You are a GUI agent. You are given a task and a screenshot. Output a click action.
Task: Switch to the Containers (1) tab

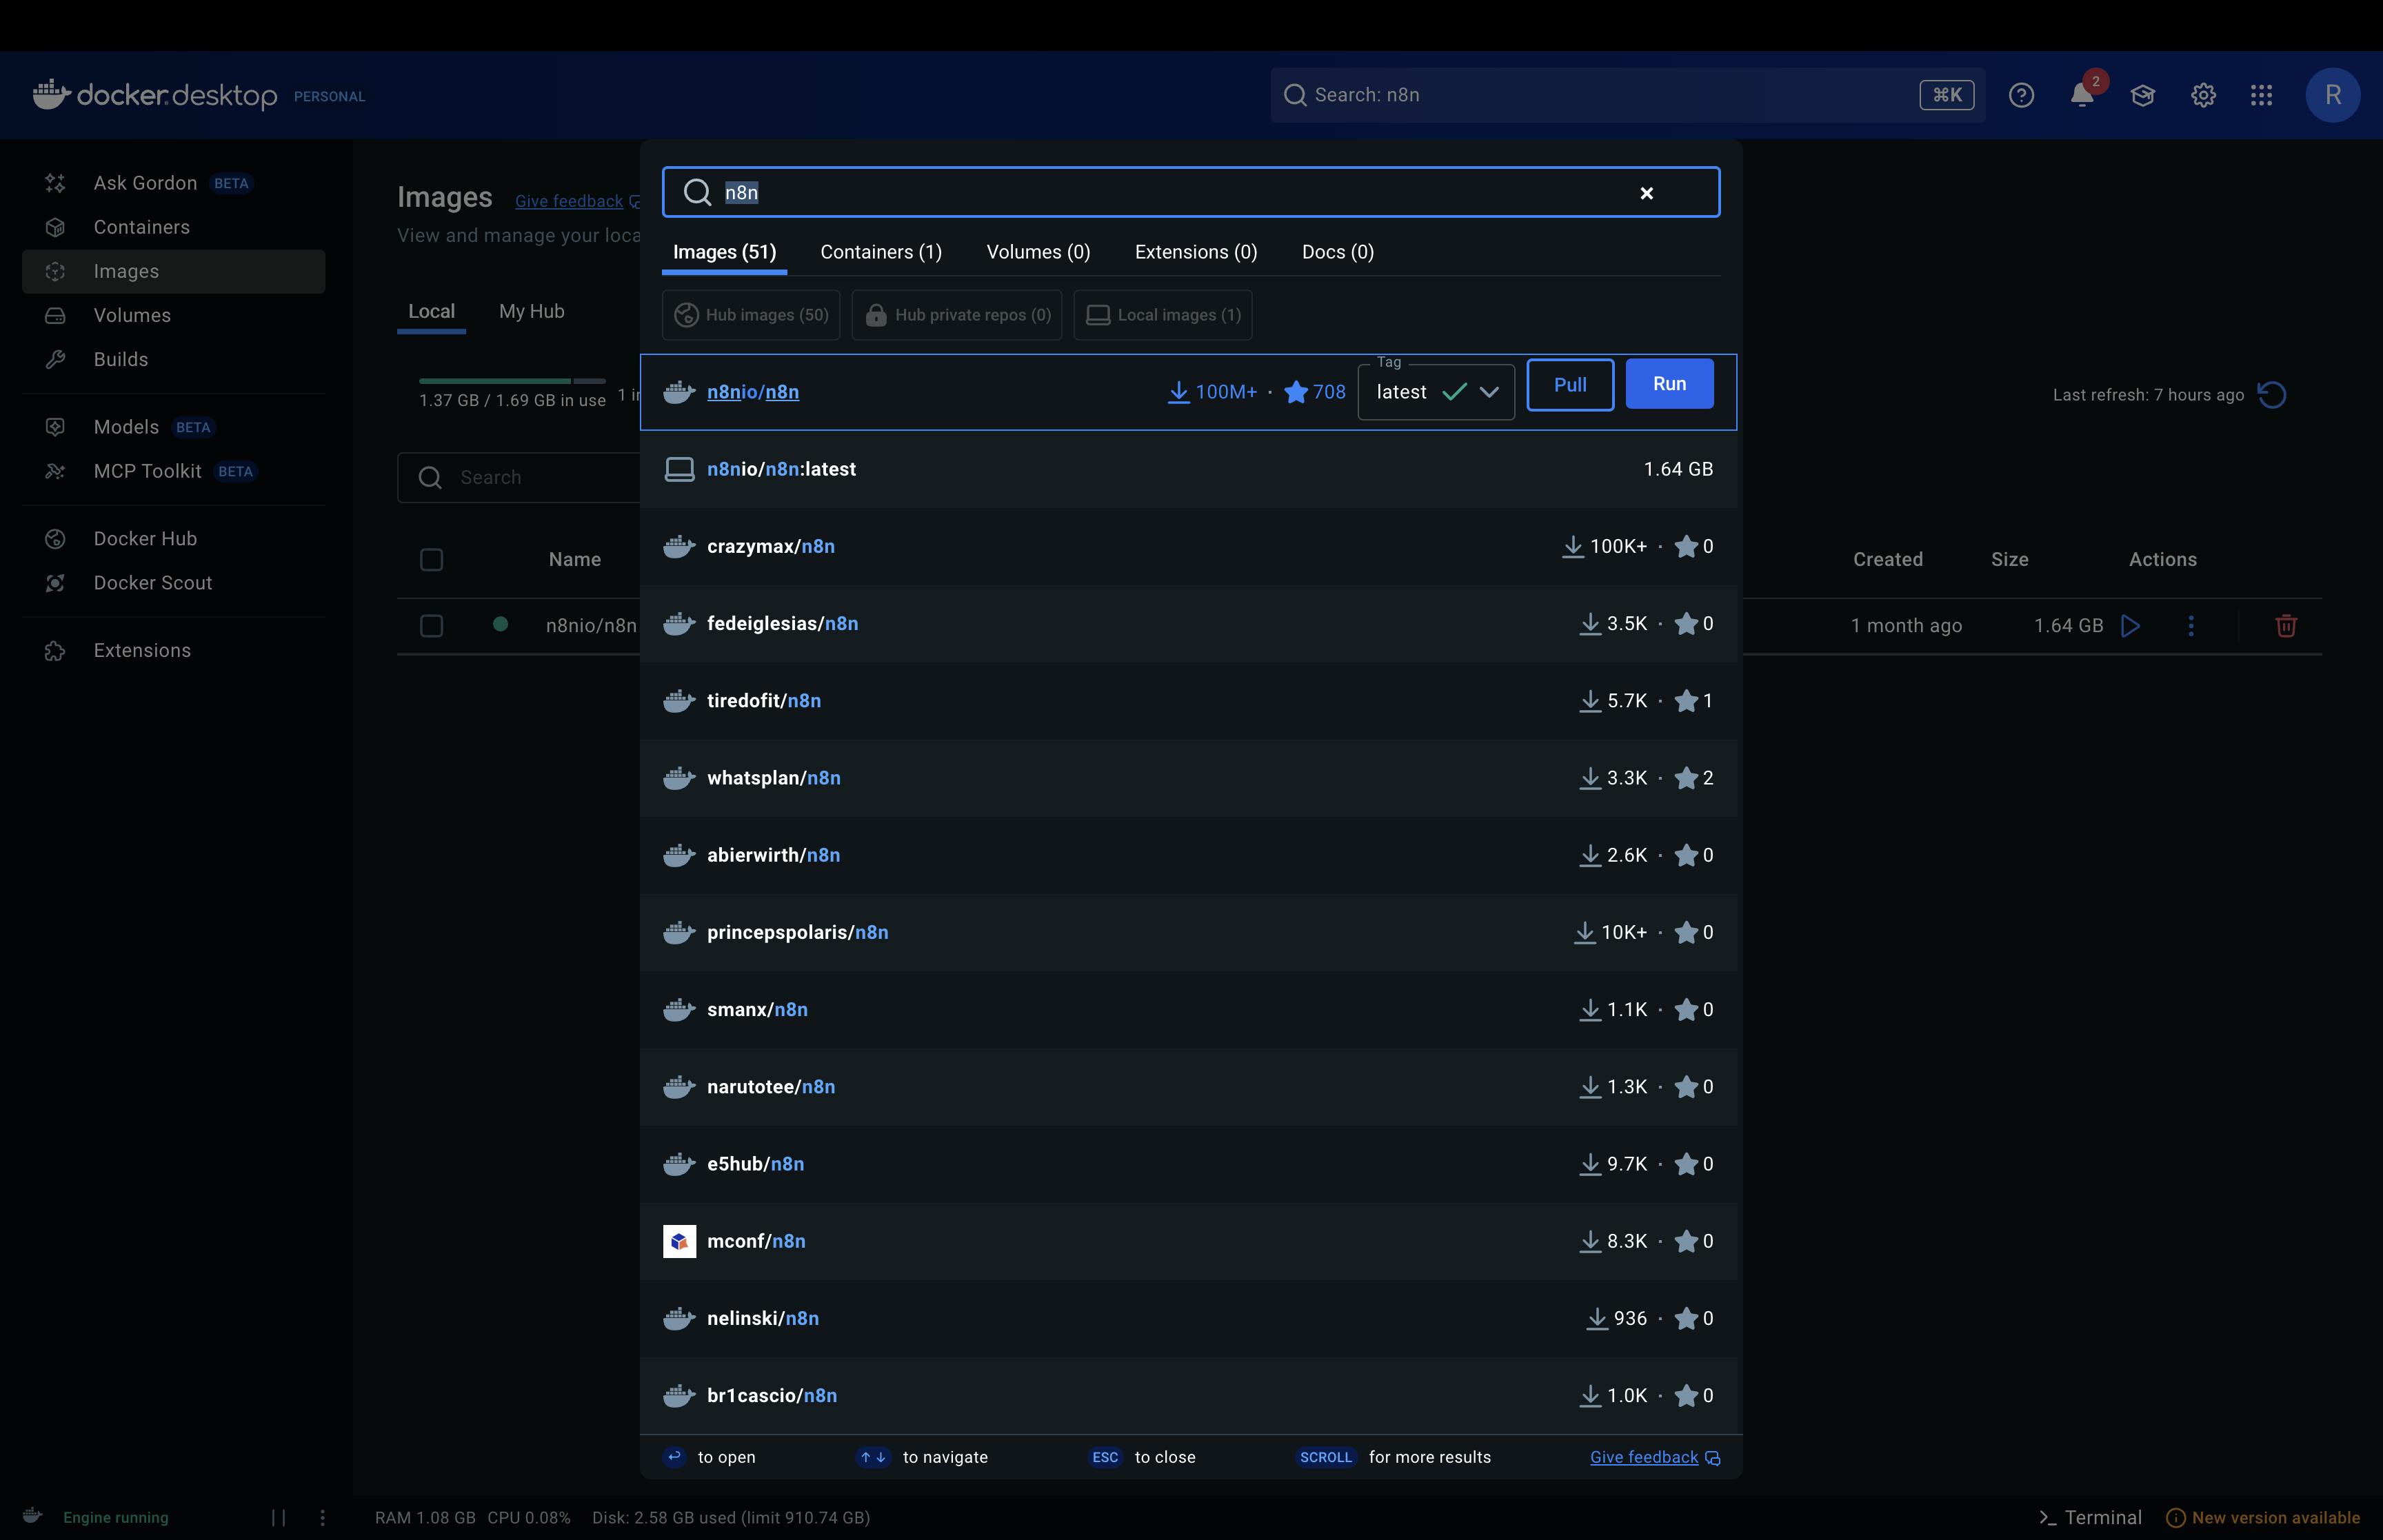881,252
